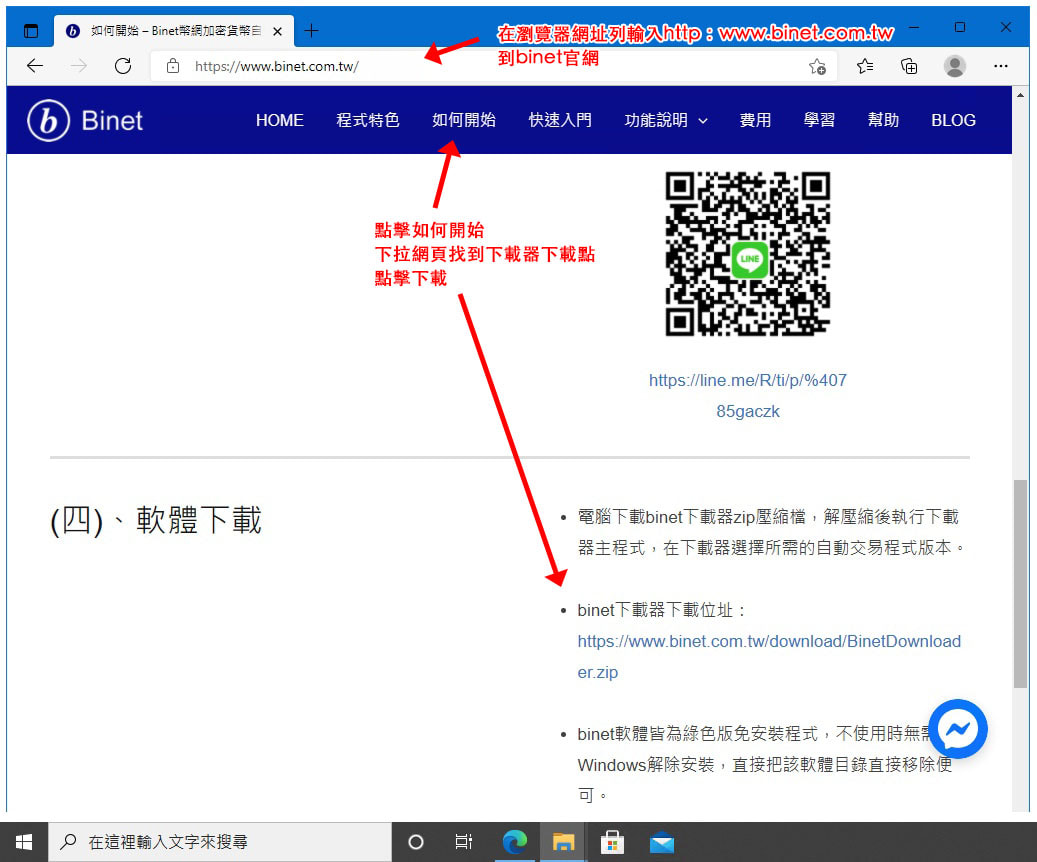Image resolution: width=1037 pixels, height=862 pixels.
Task: Open Microsoft Store from taskbar
Action: [x=612, y=842]
